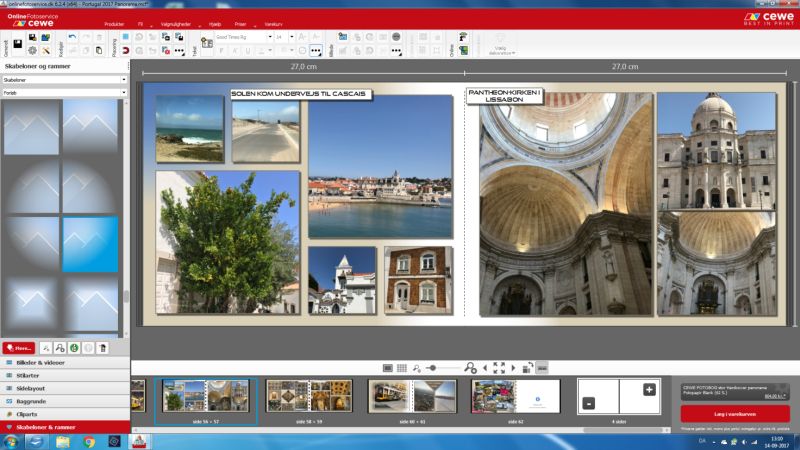The image size is (800, 450).
Task: Go to the previous page arrow
Action: 485,368
